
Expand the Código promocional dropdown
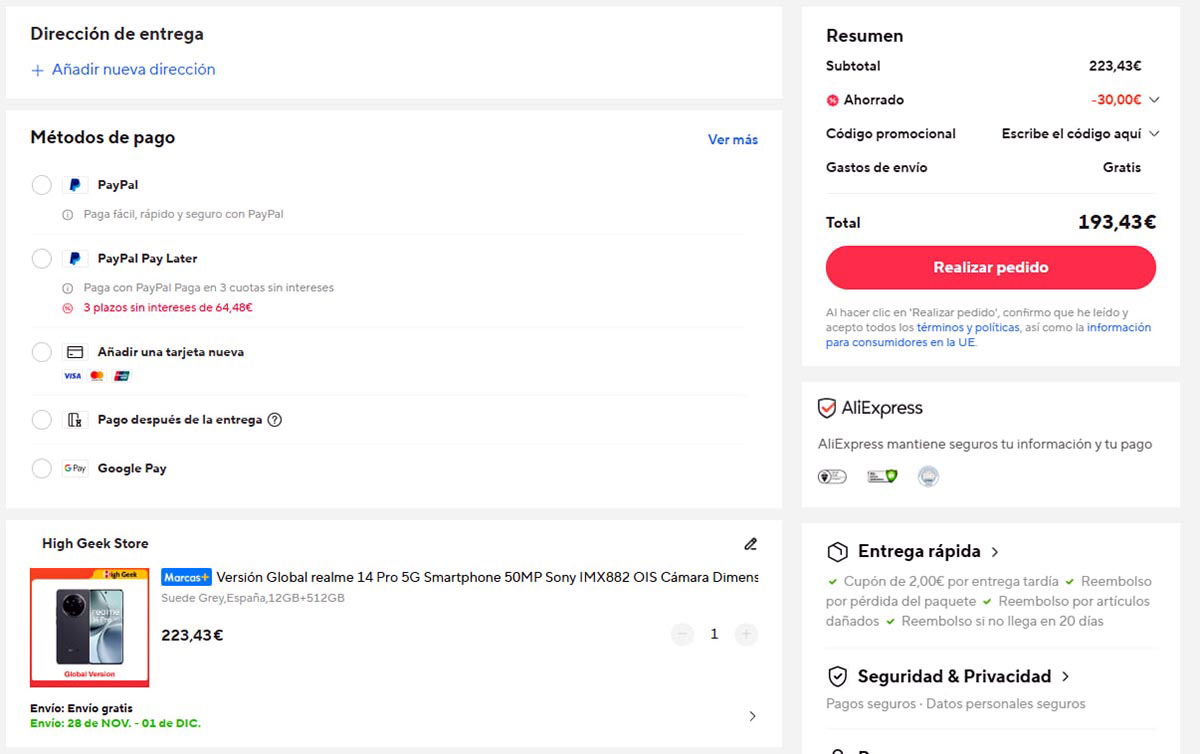tap(1154, 133)
